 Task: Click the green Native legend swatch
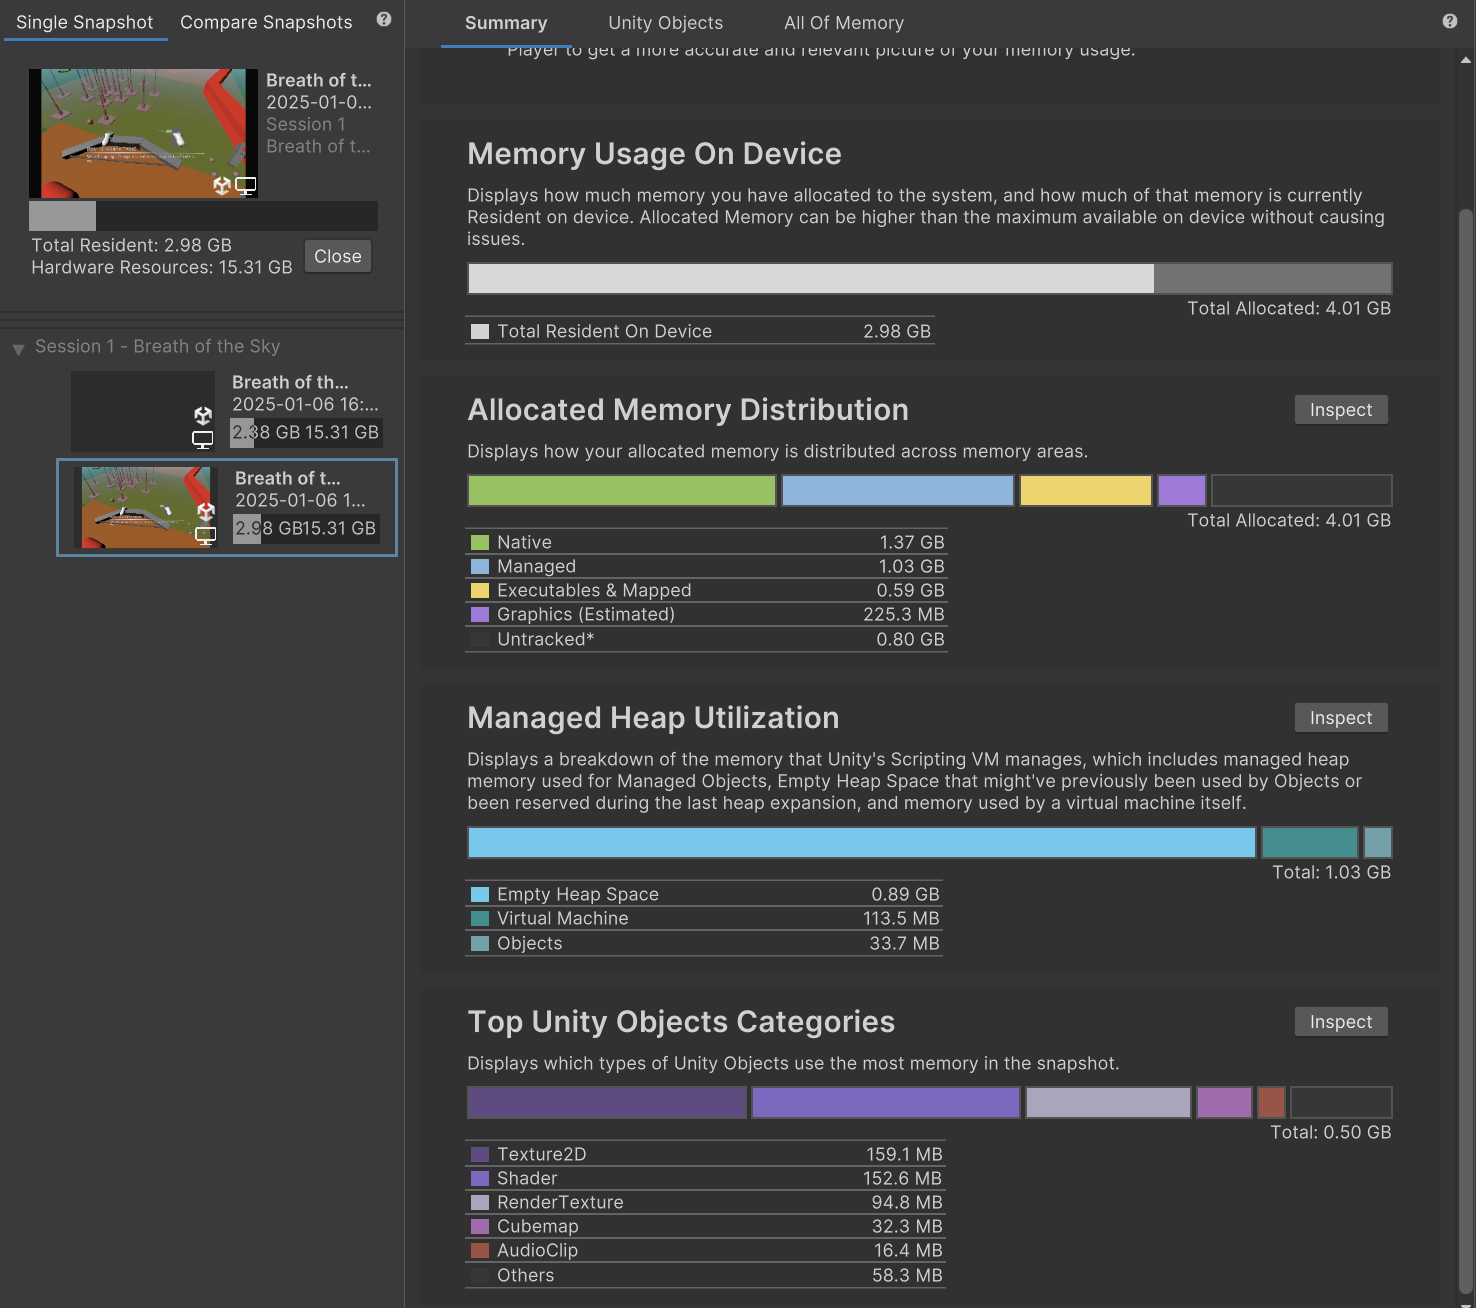click(479, 541)
